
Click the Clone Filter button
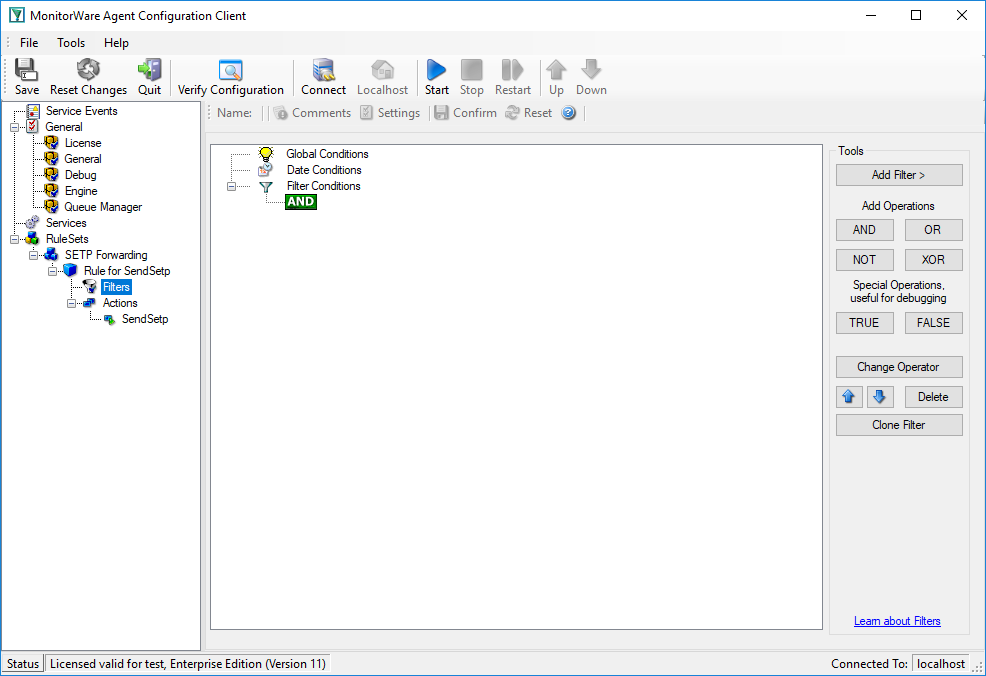[899, 425]
